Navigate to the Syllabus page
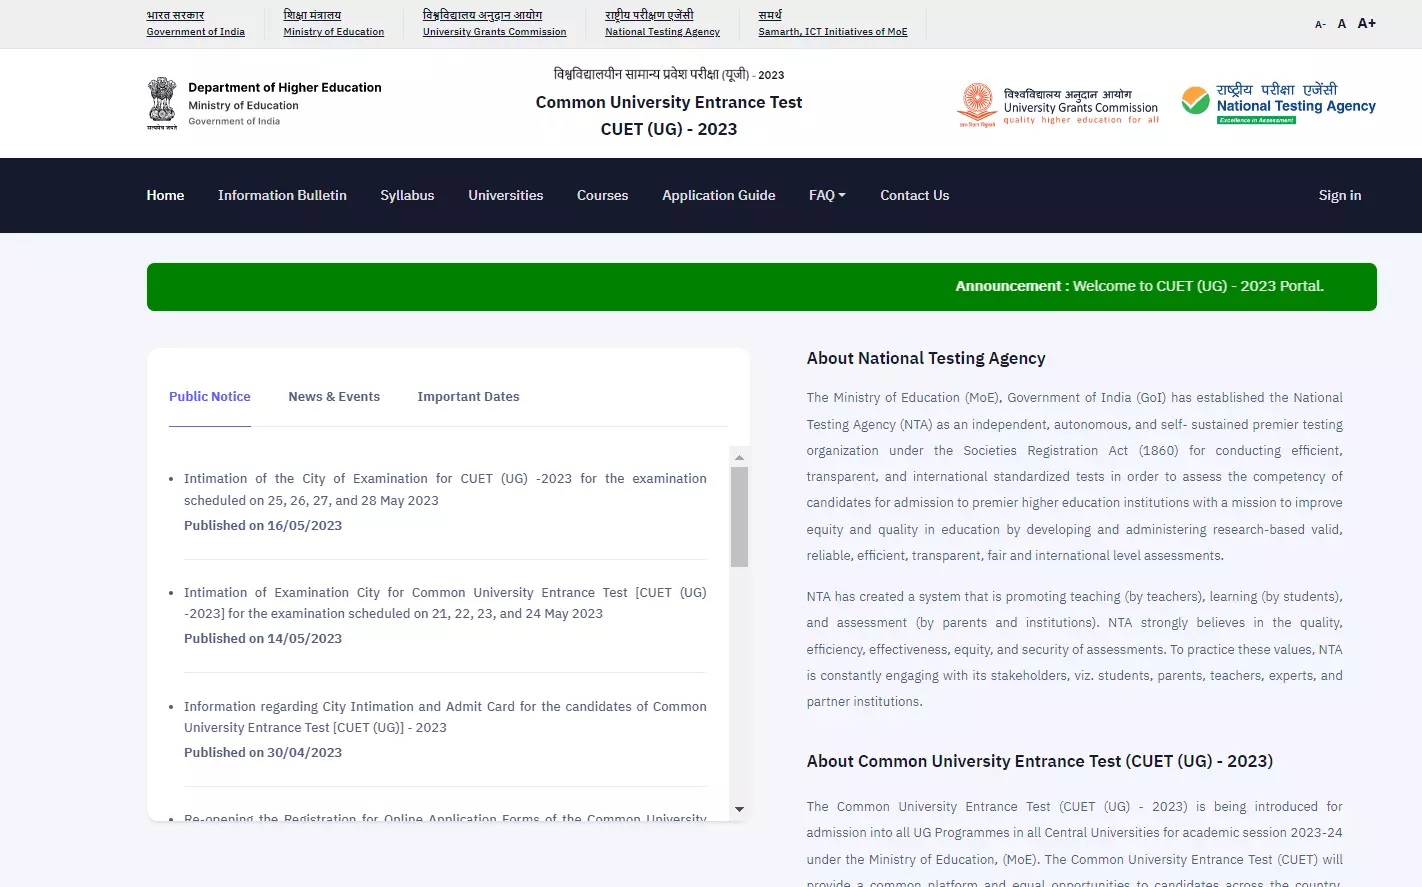This screenshot has width=1422, height=887. [x=407, y=195]
